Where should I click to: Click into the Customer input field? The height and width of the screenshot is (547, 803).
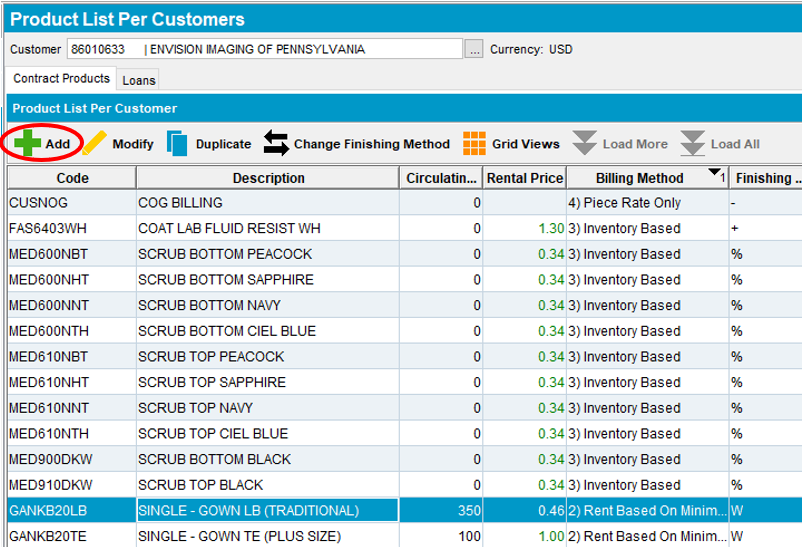pyautogui.click(x=264, y=49)
